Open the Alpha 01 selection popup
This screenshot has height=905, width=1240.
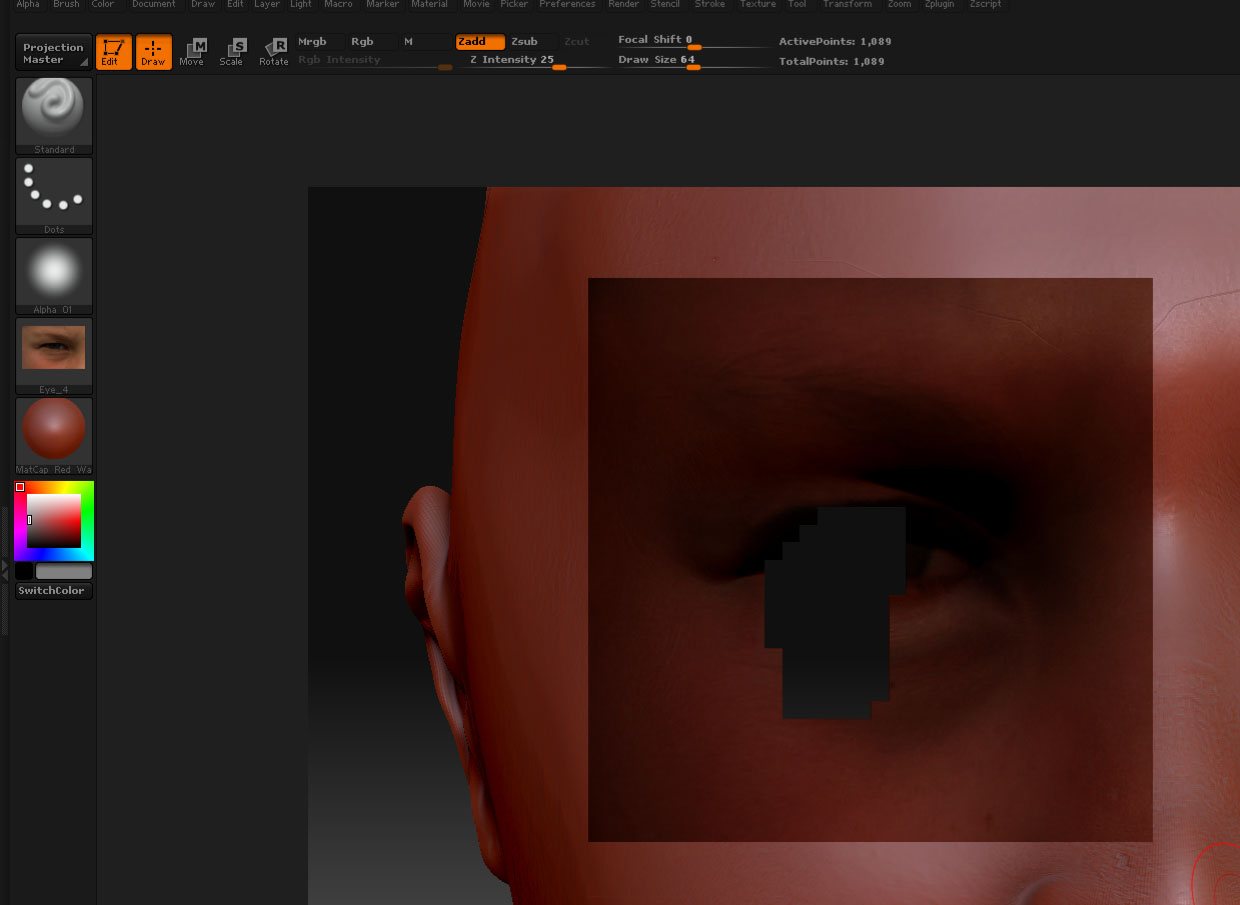coord(54,274)
